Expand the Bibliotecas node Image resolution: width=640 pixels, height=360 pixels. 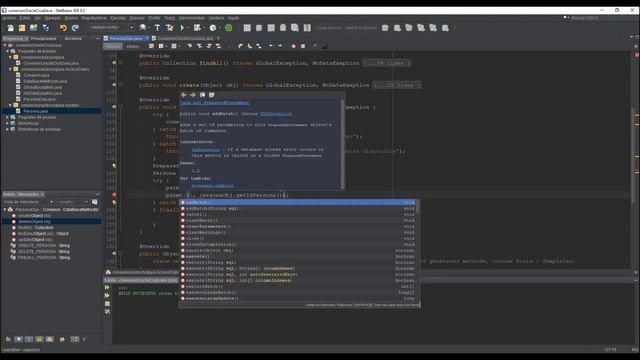coord(7,123)
